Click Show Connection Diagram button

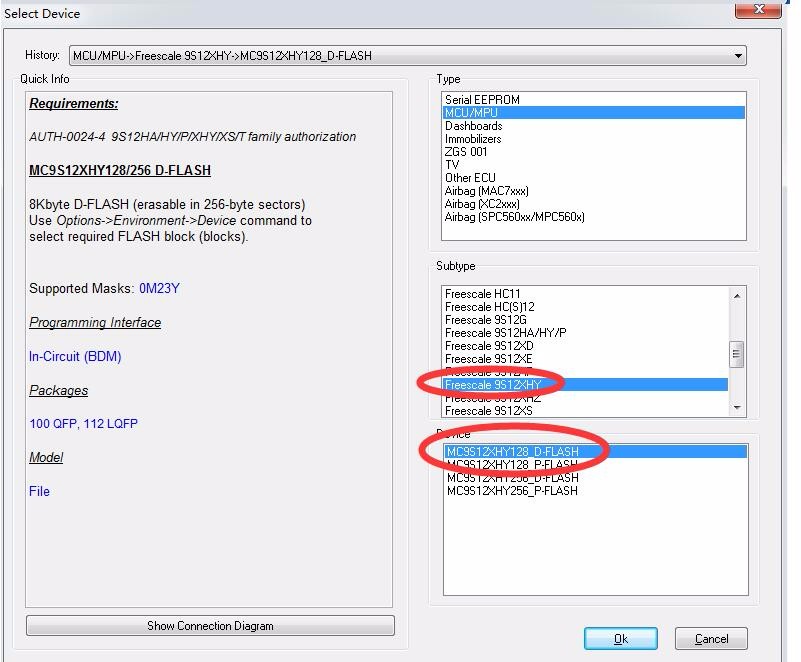click(x=210, y=626)
